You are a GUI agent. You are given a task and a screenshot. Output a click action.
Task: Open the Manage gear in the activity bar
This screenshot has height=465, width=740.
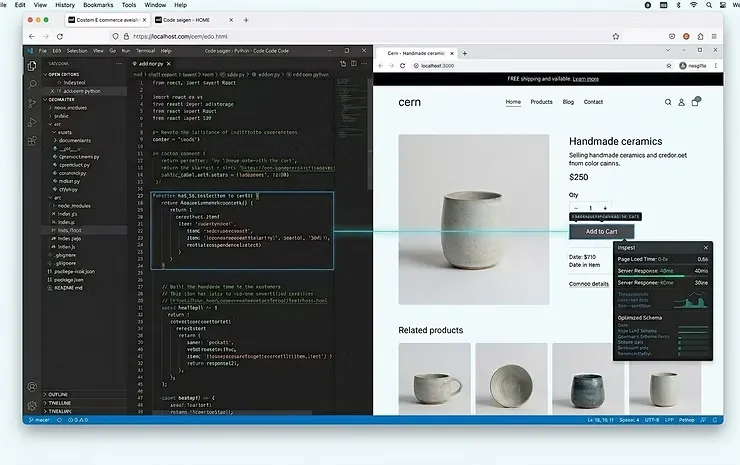point(32,405)
